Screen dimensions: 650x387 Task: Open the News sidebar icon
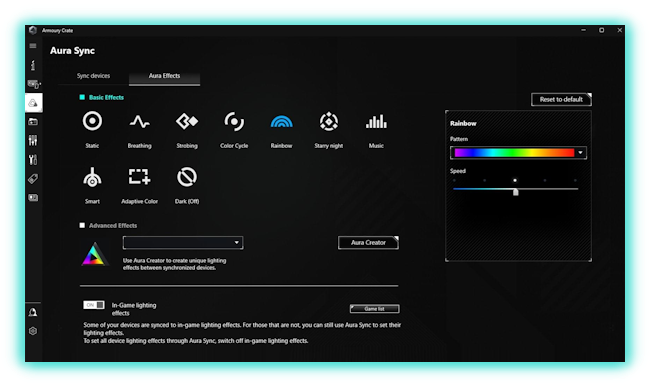point(33,198)
